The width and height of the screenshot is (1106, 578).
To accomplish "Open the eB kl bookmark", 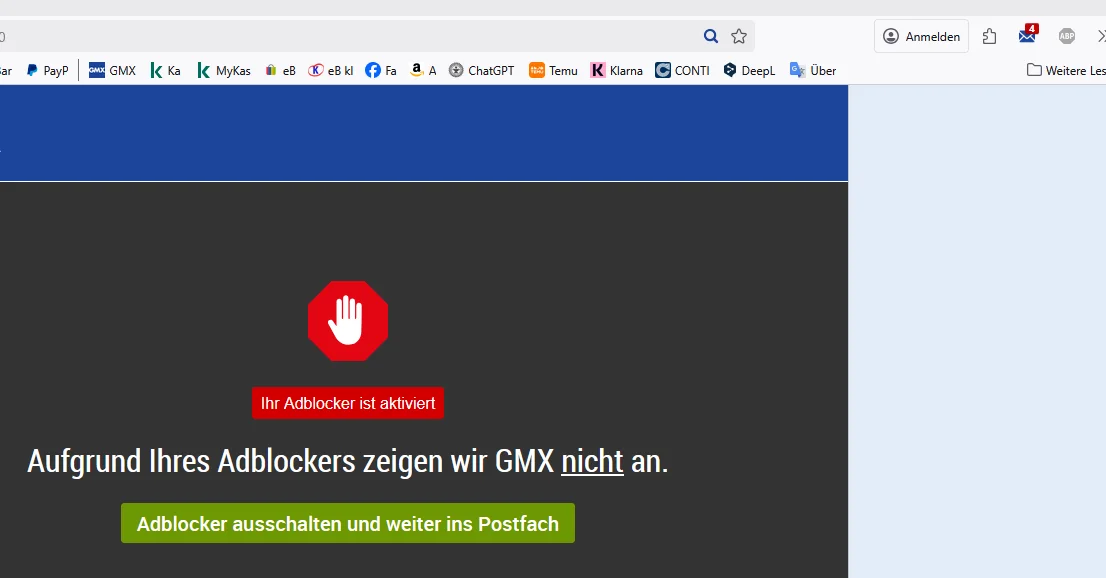I will click(x=331, y=71).
